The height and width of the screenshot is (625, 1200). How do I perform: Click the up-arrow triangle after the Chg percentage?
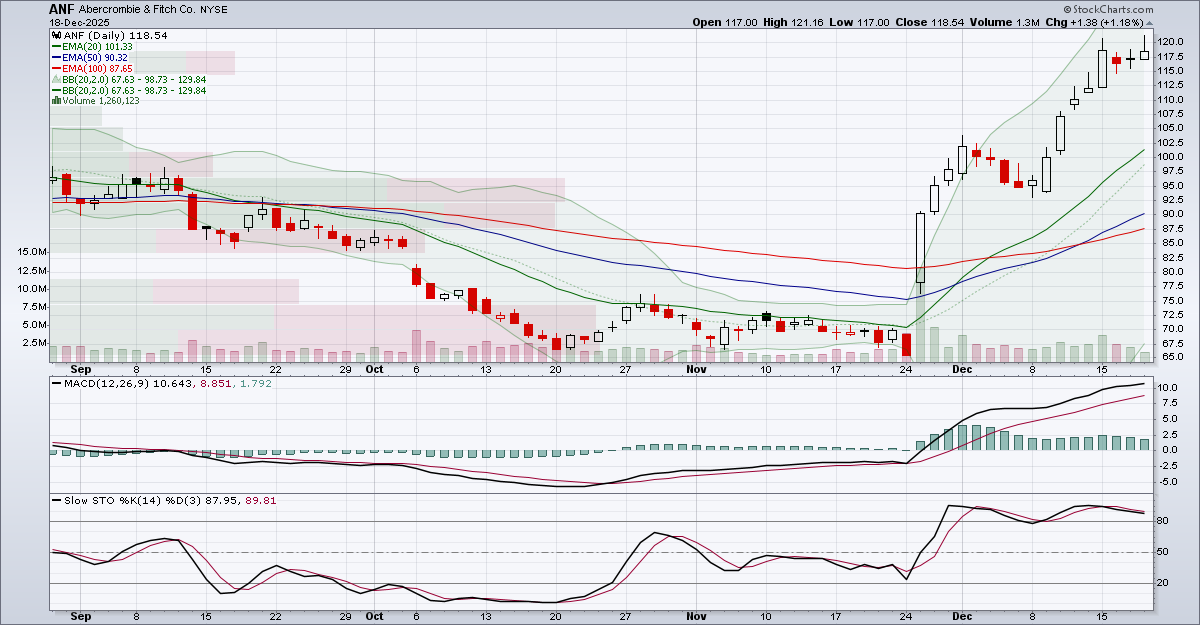[1149, 22]
